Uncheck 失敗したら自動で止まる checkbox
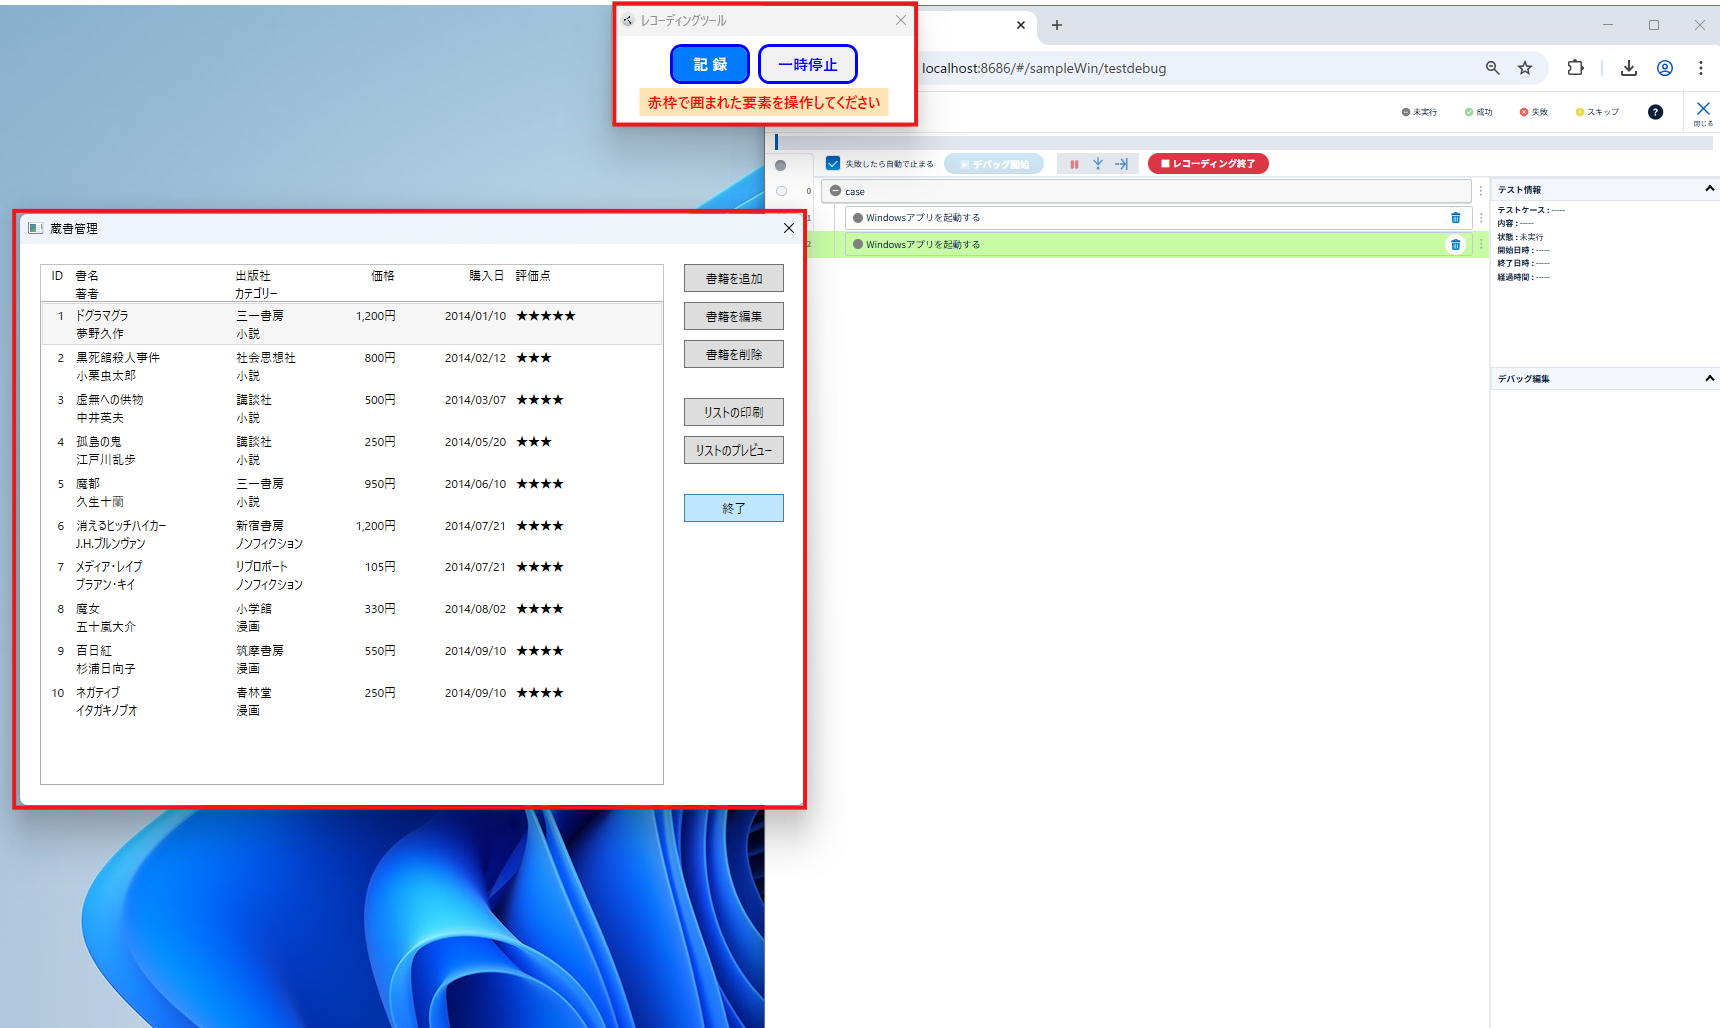 (x=833, y=163)
